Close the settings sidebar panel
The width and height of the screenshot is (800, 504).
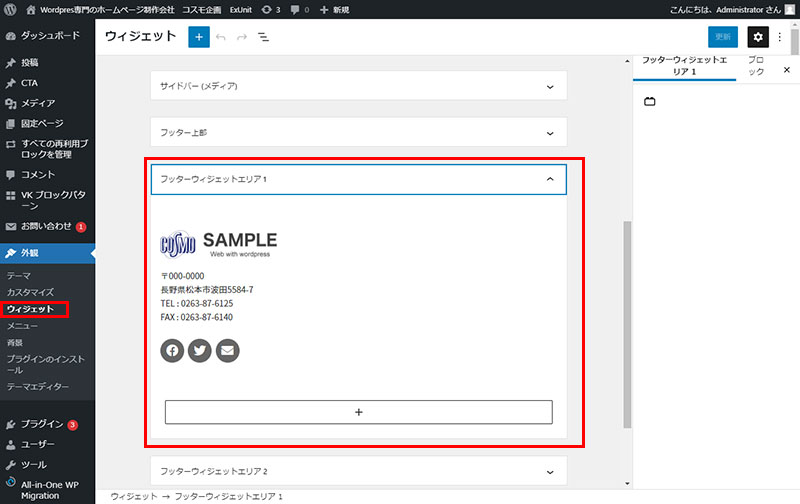[787, 70]
